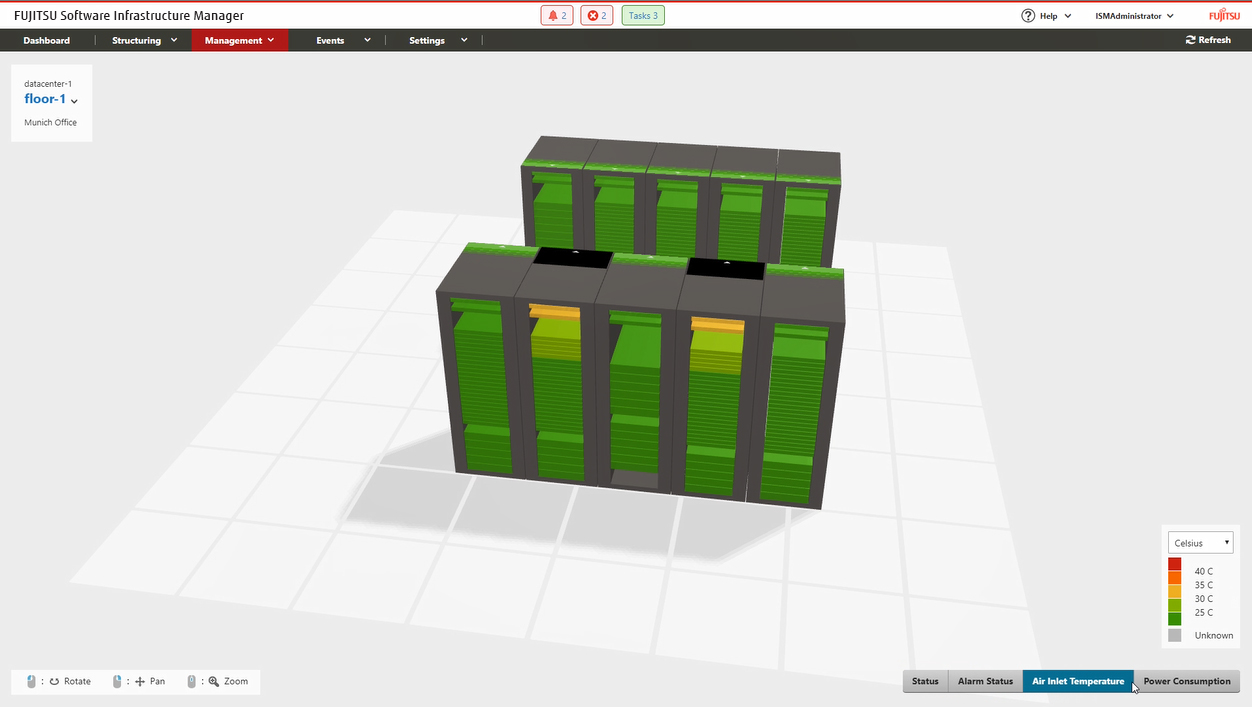
Task: Open the Structuring menu
Action: coord(144,40)
